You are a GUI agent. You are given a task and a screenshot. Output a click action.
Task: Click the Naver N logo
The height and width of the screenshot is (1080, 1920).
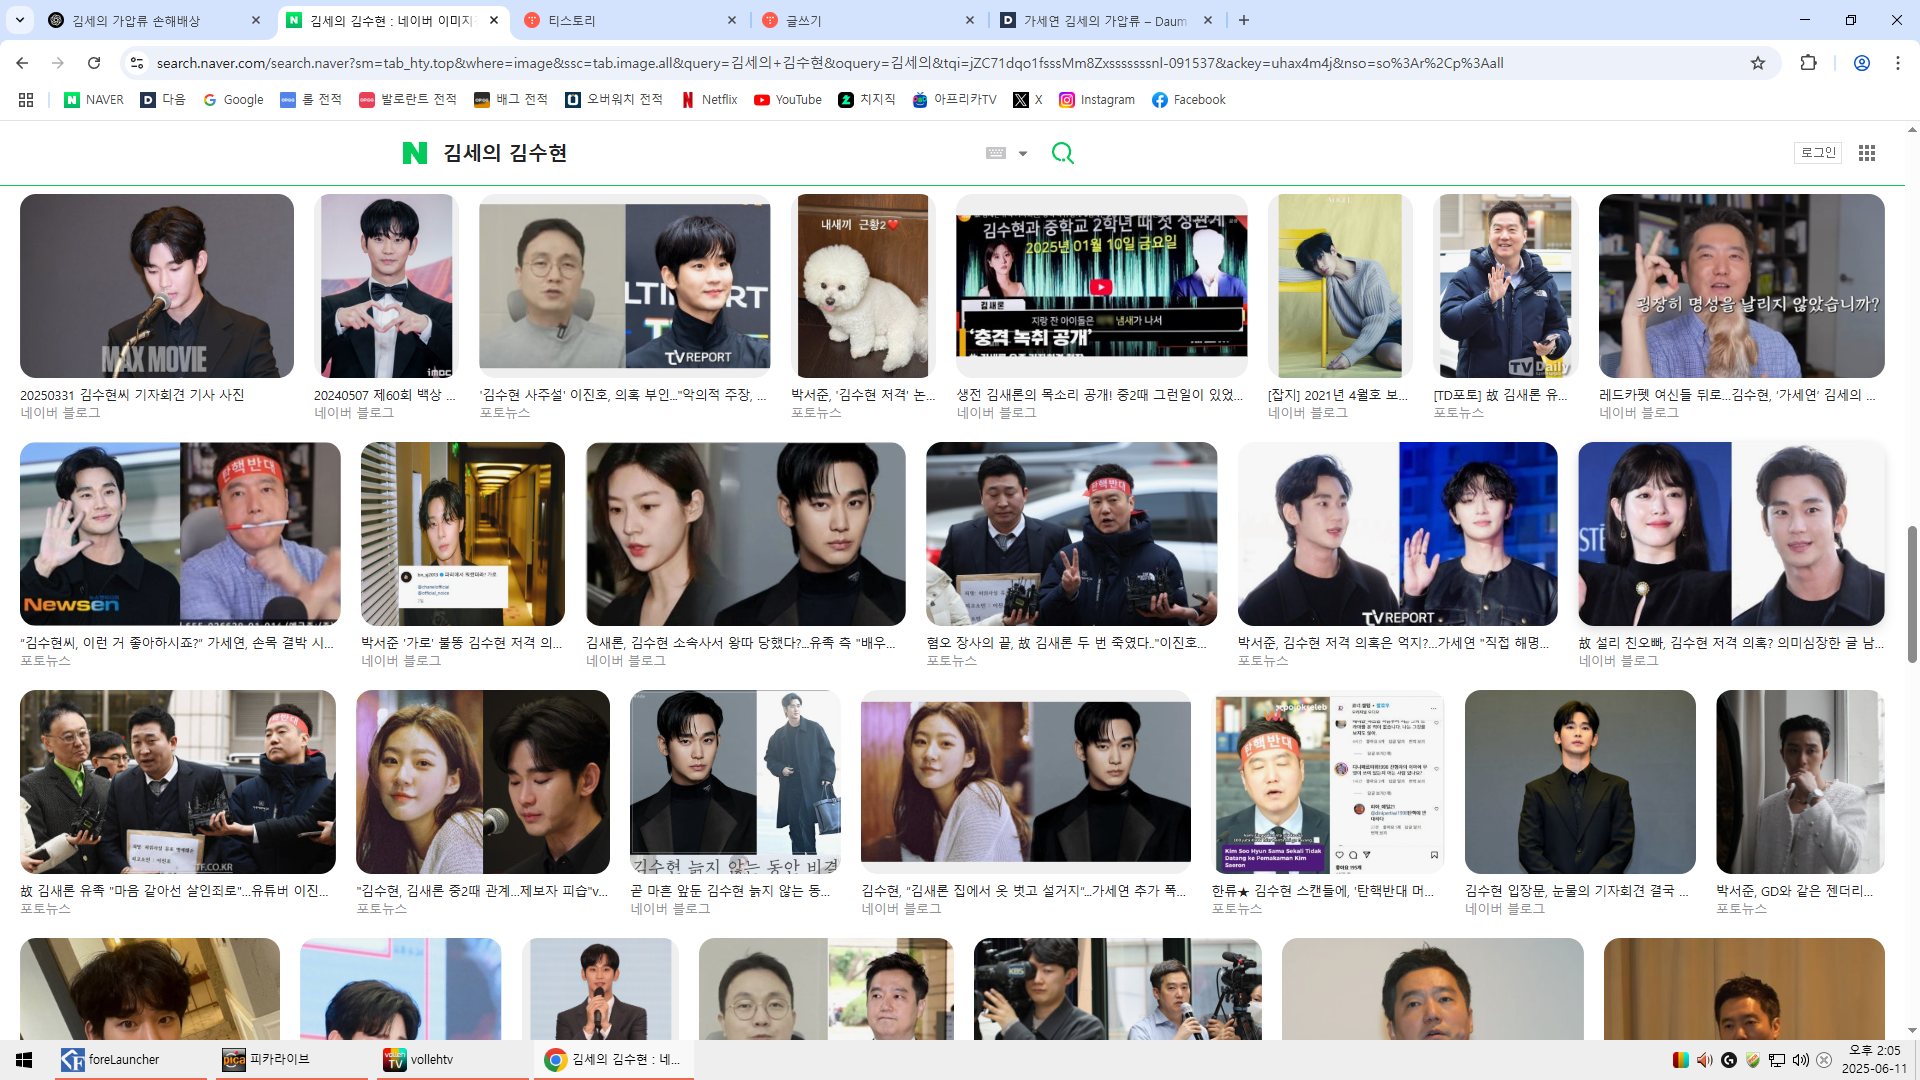pyautogui.click(x=414, y=153)
